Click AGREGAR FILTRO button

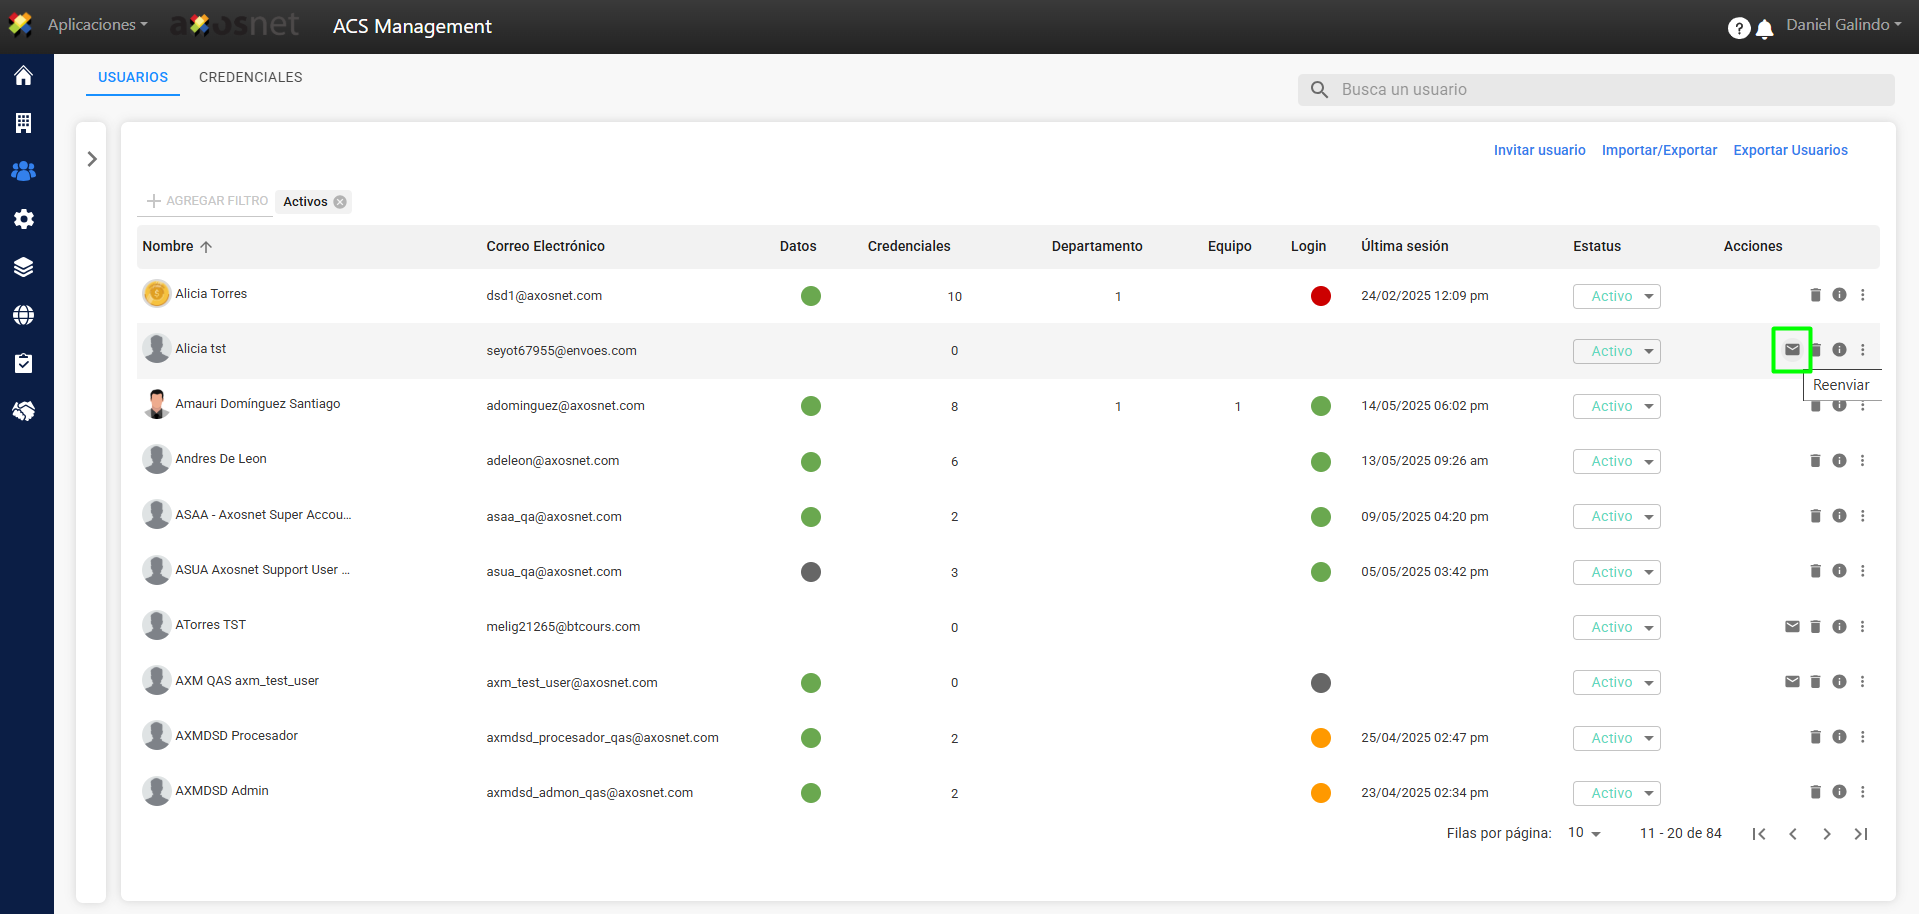207,201
